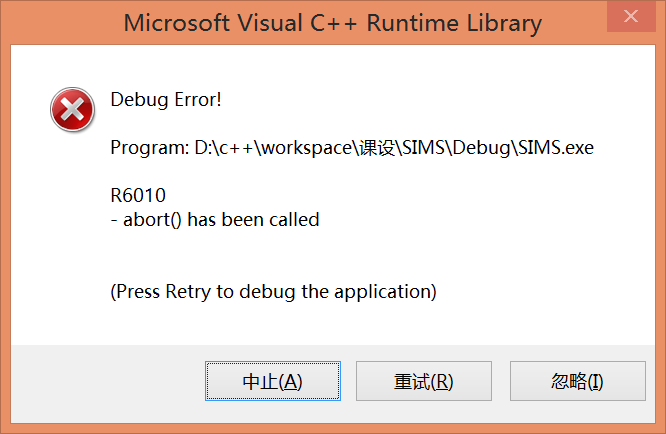The height and width of the screenshot is (434, 666).
Task: Click the D:\c++ drive portion of the path
Action: [x=224, y=148]
